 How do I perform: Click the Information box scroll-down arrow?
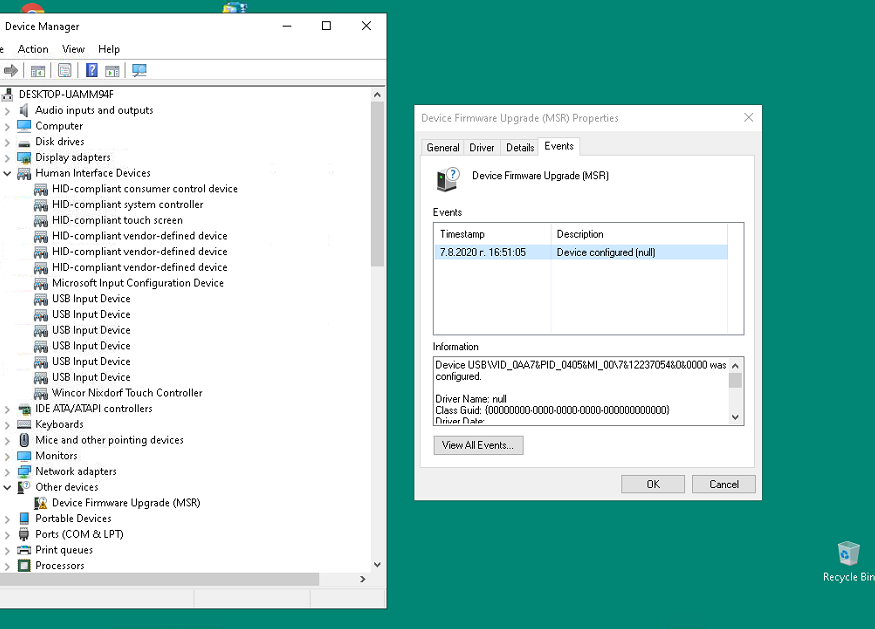point(735,417)
